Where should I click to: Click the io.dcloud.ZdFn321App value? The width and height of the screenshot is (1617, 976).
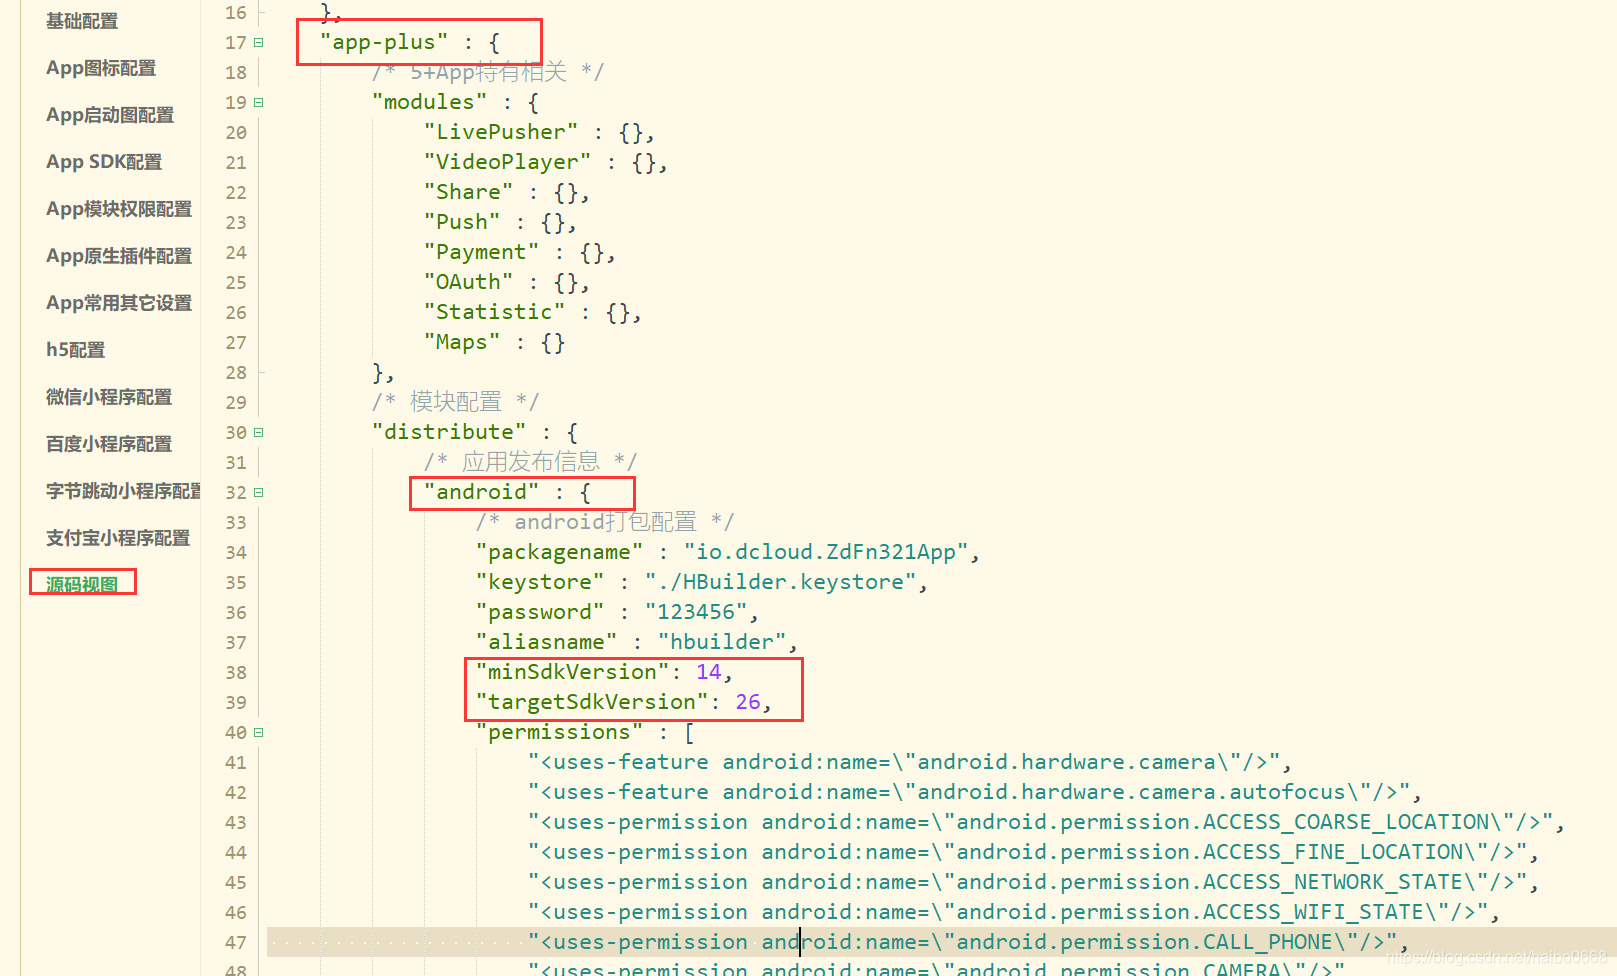[826, 552]
